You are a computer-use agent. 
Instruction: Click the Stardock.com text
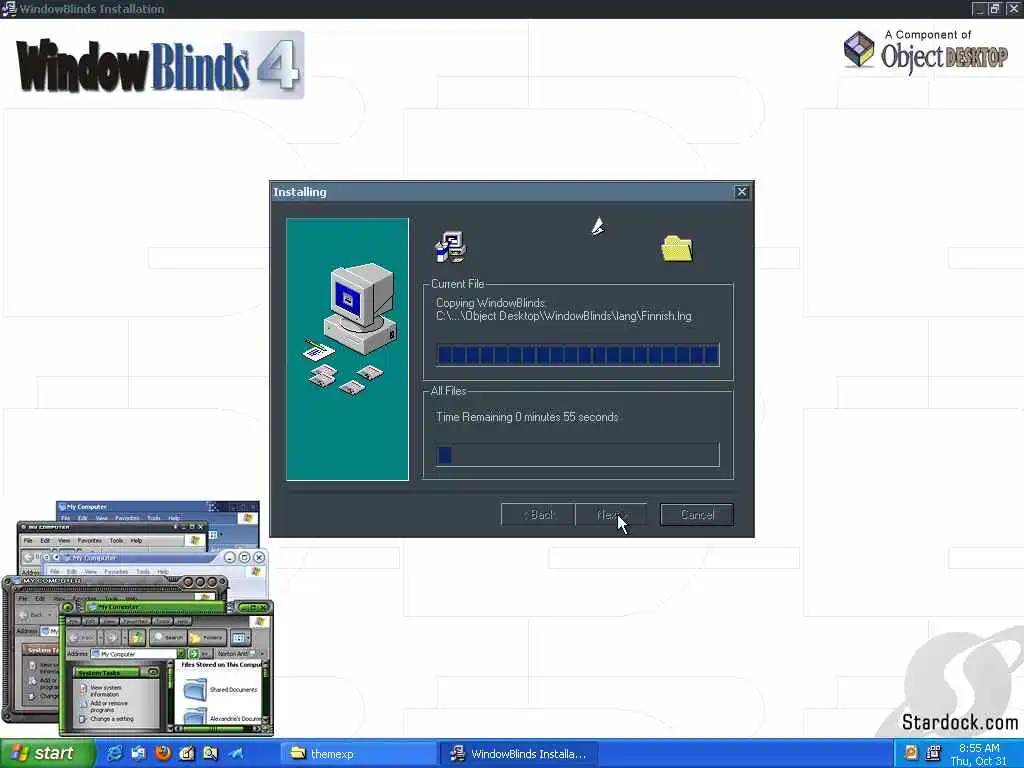[x=959, y=722]
